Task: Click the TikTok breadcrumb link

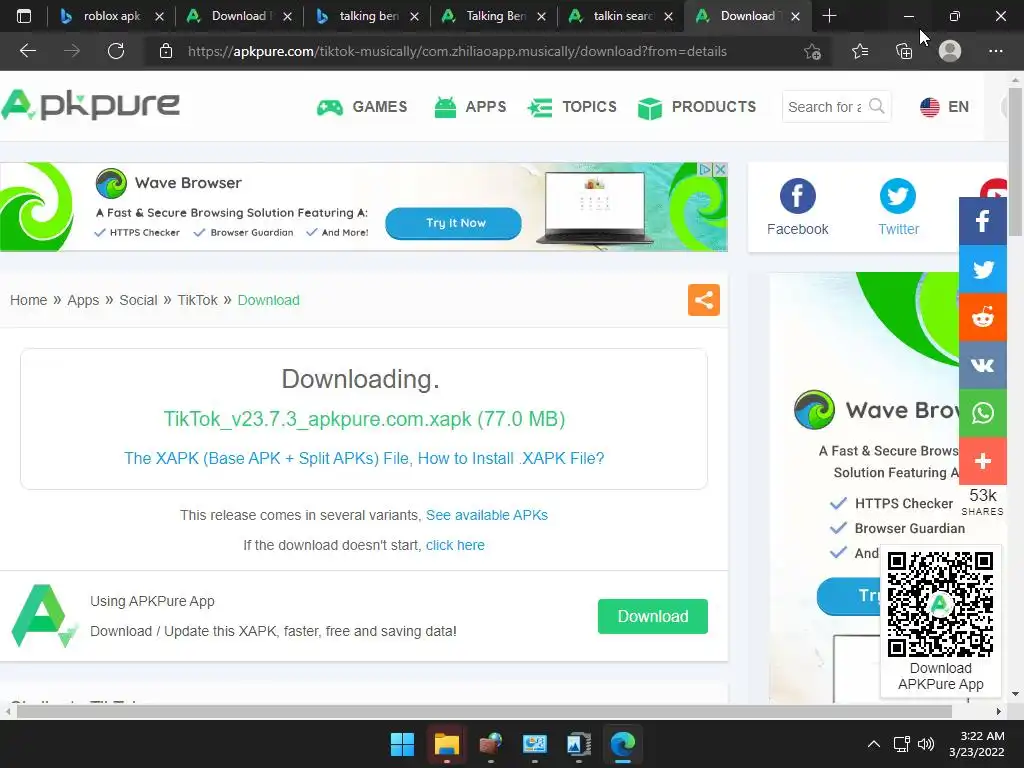Action: tap(197, 300)
